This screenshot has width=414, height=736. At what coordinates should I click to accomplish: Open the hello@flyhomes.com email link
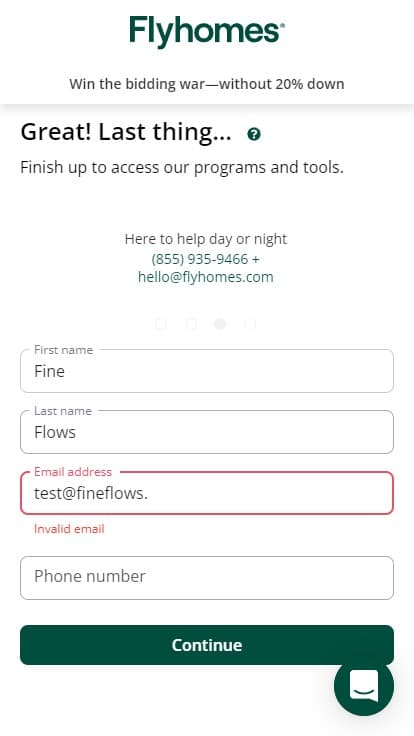pyautogui.click(x=206, y=277)
